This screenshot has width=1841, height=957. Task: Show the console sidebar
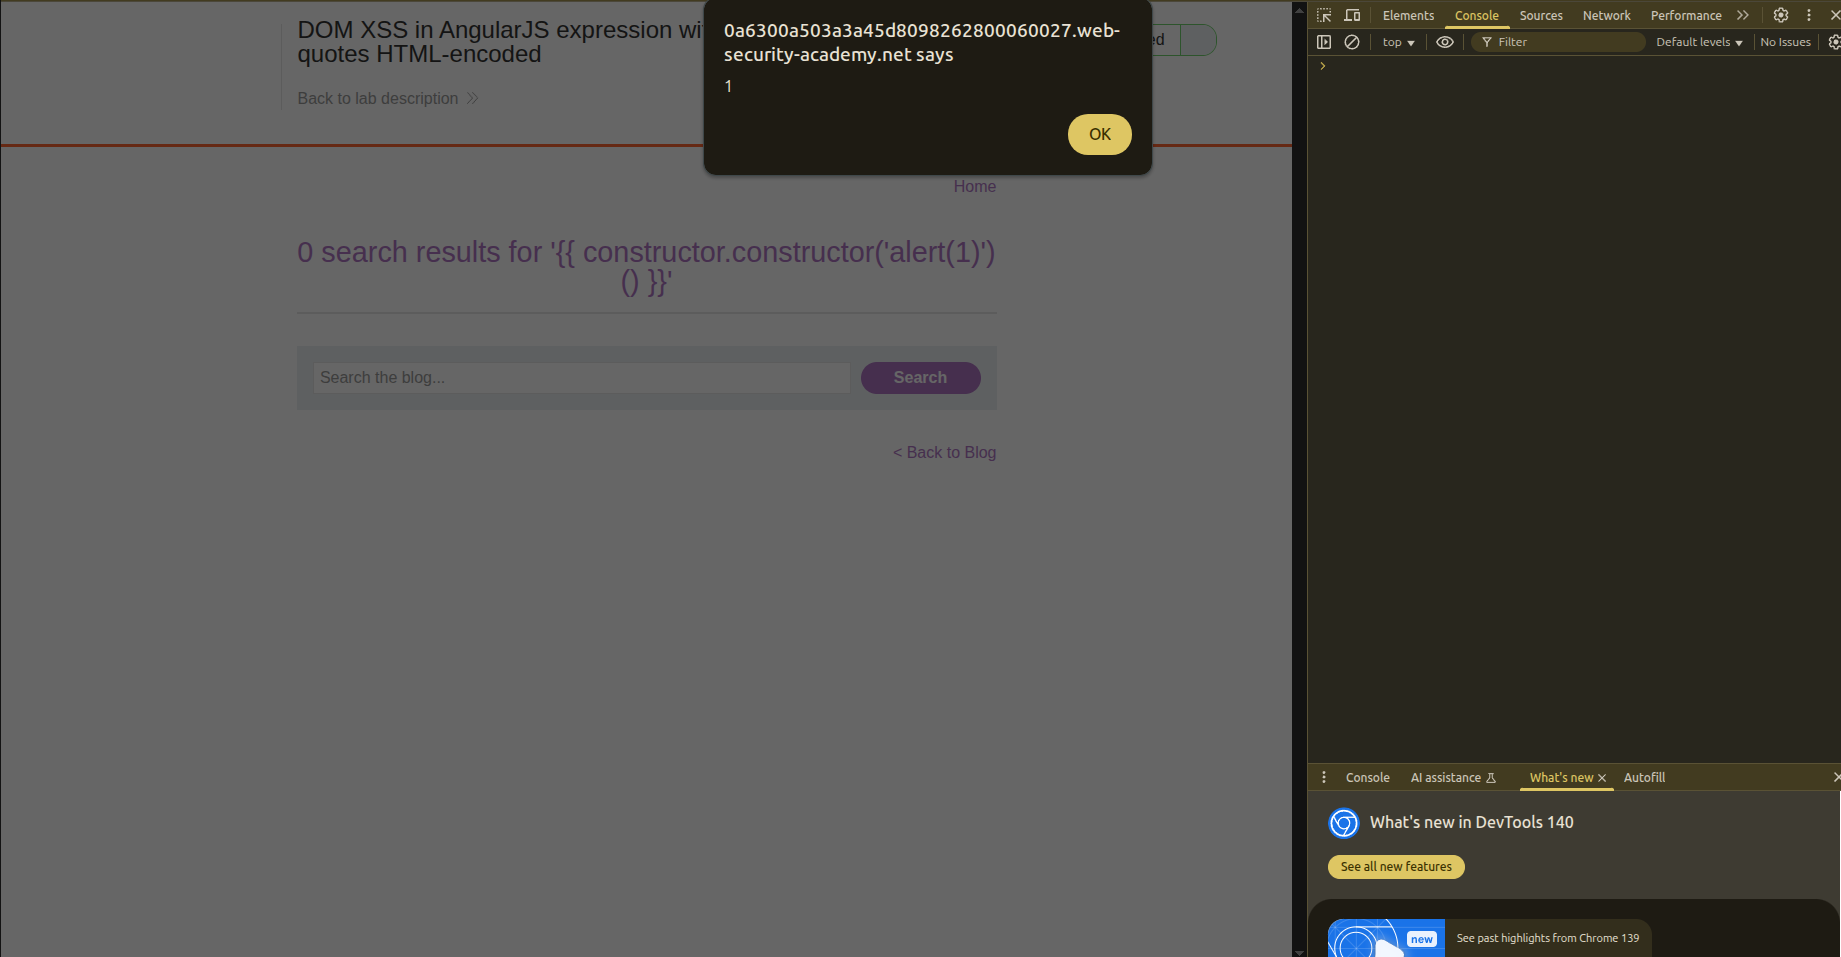point(1324,42)
